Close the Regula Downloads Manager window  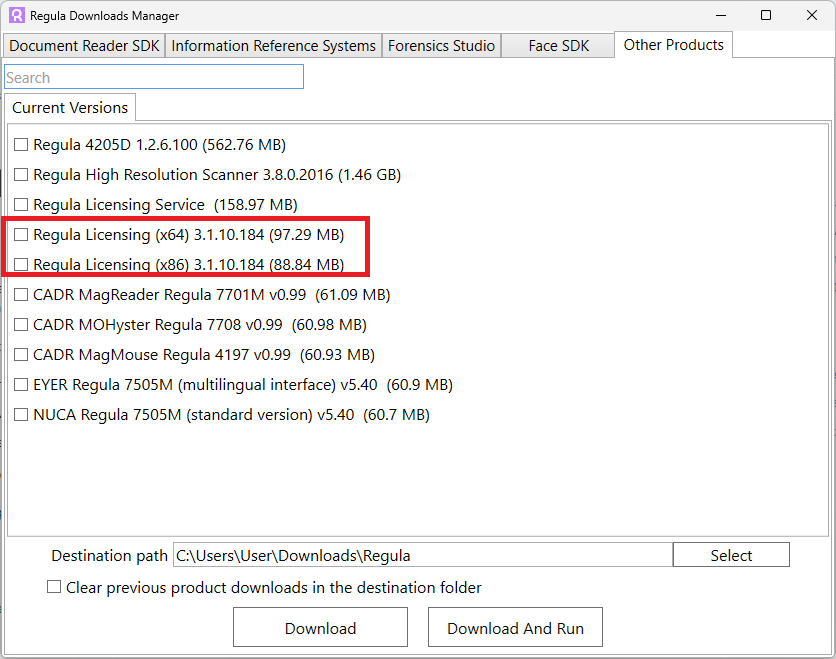coord(811,15)
